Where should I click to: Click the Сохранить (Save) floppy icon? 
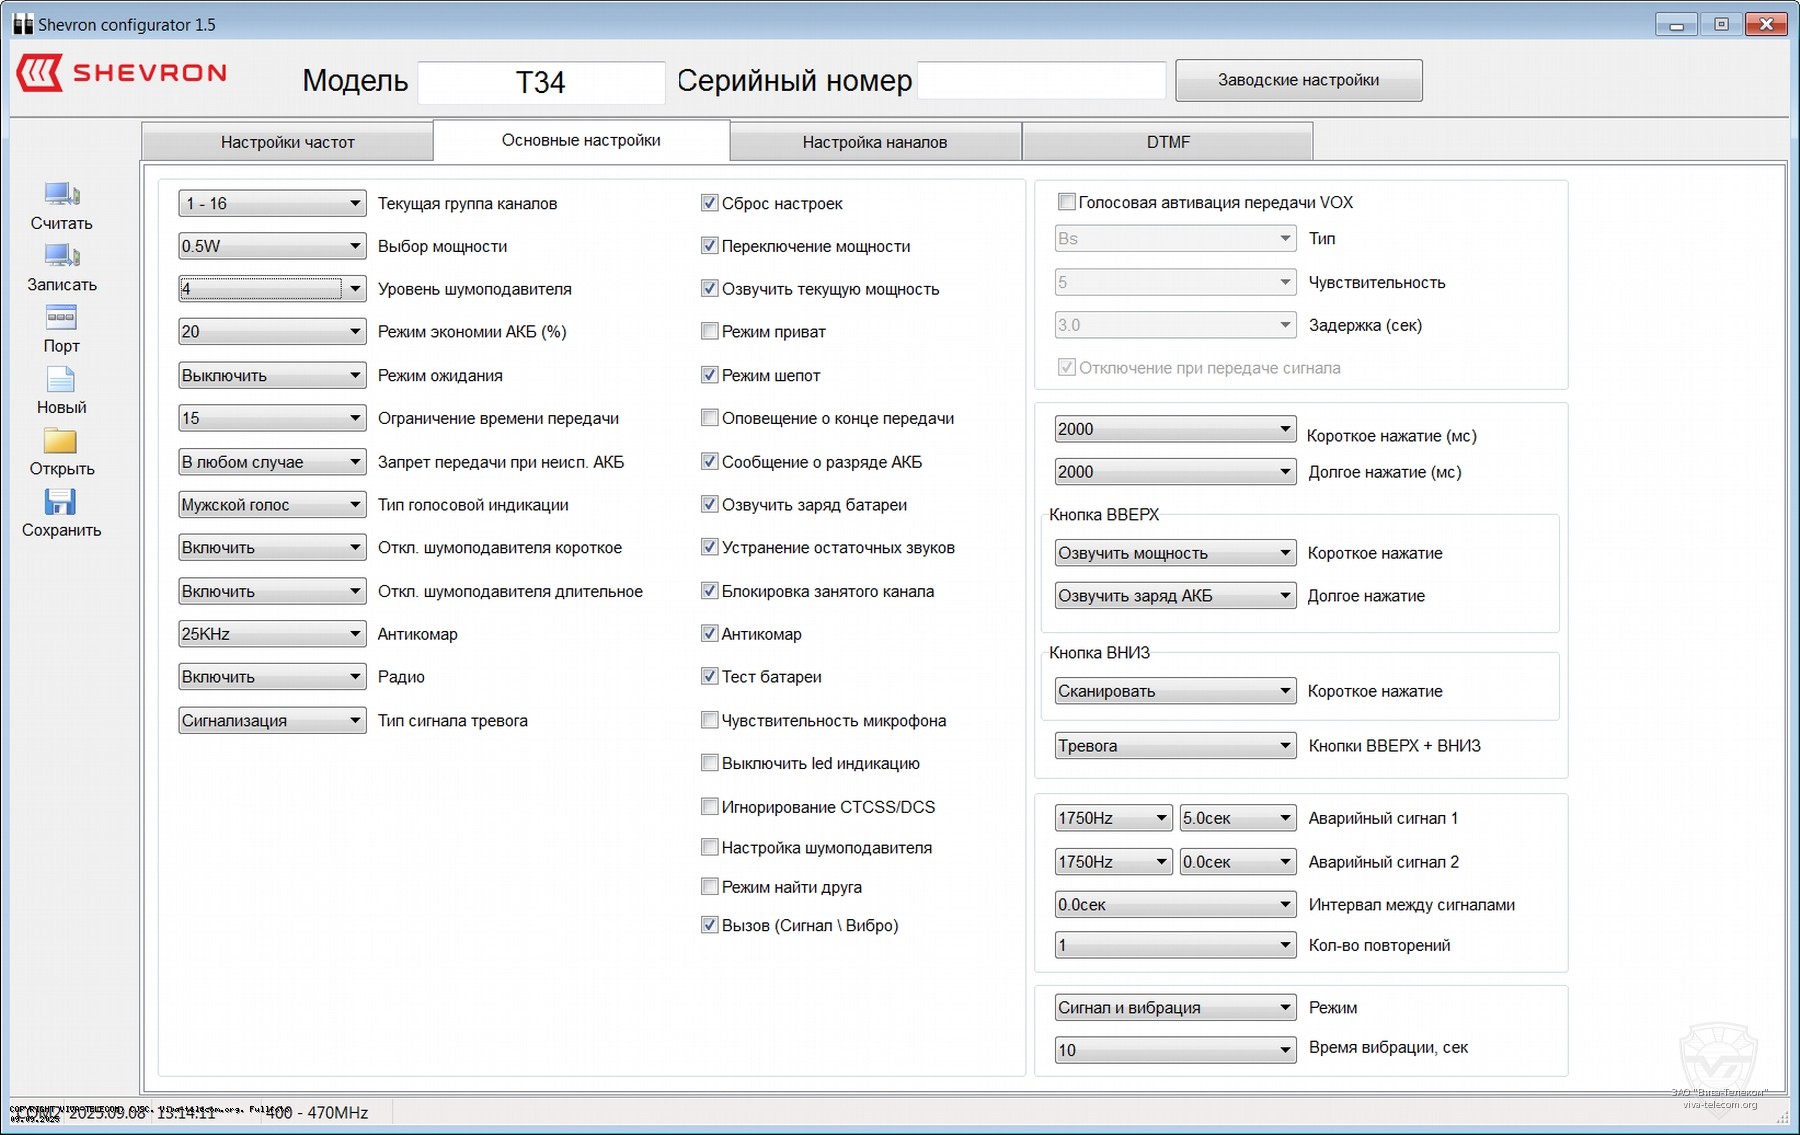tap(61, 502)
